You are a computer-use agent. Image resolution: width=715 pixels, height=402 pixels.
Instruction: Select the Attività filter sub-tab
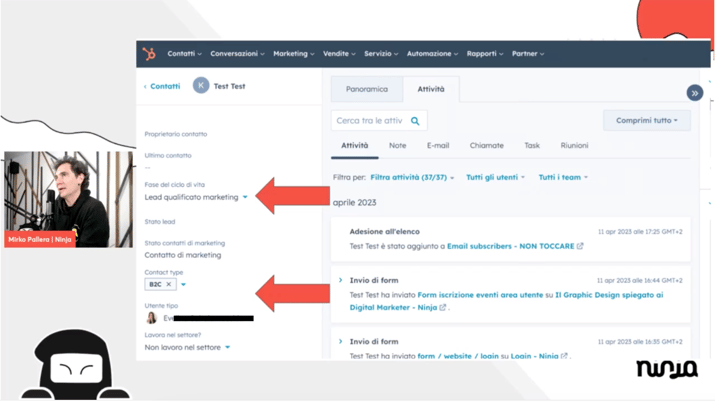pos(355,146)
